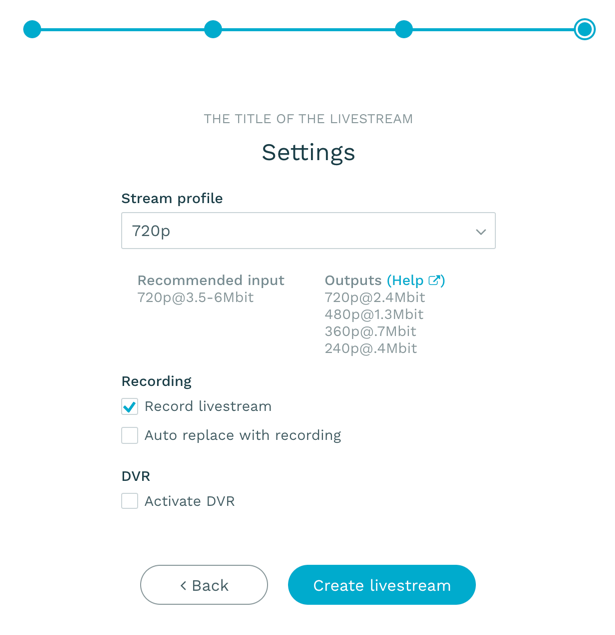Click the Settings page heading

308,153
